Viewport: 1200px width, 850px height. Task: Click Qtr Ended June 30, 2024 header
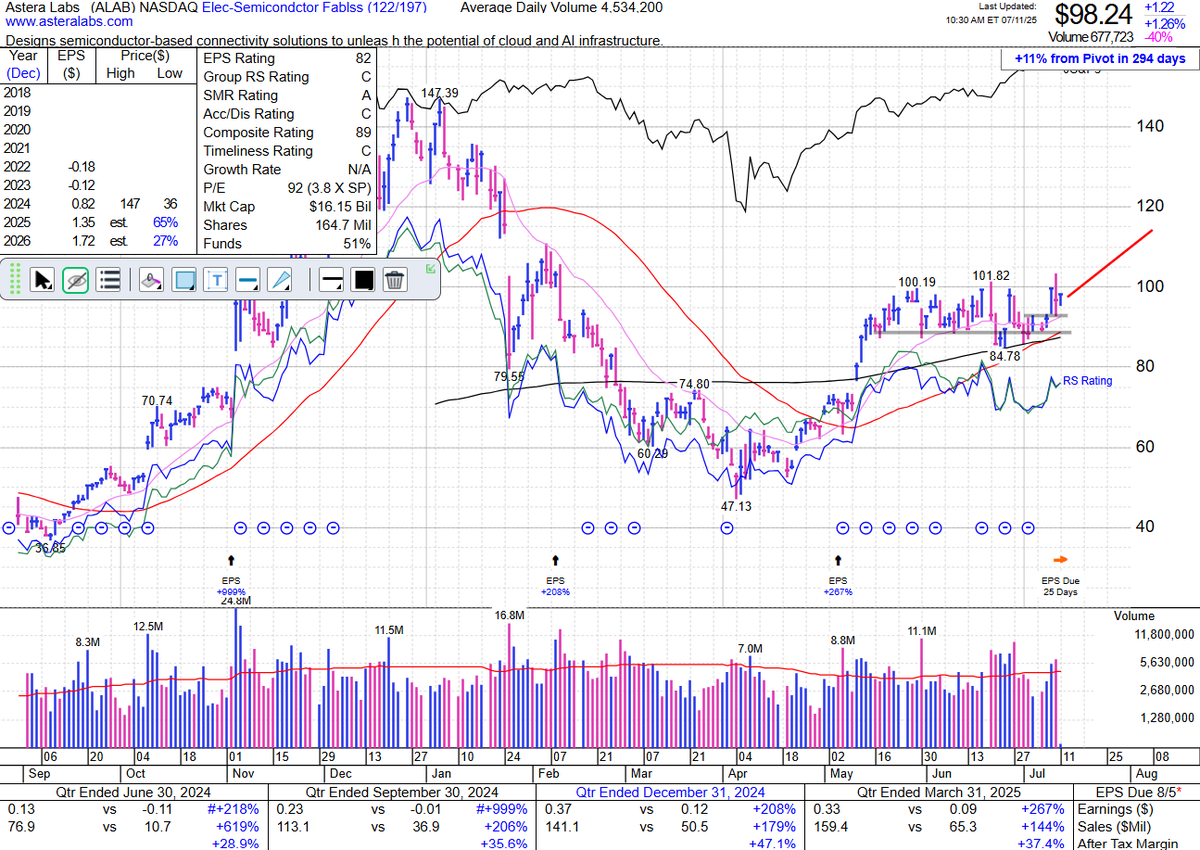135,791
